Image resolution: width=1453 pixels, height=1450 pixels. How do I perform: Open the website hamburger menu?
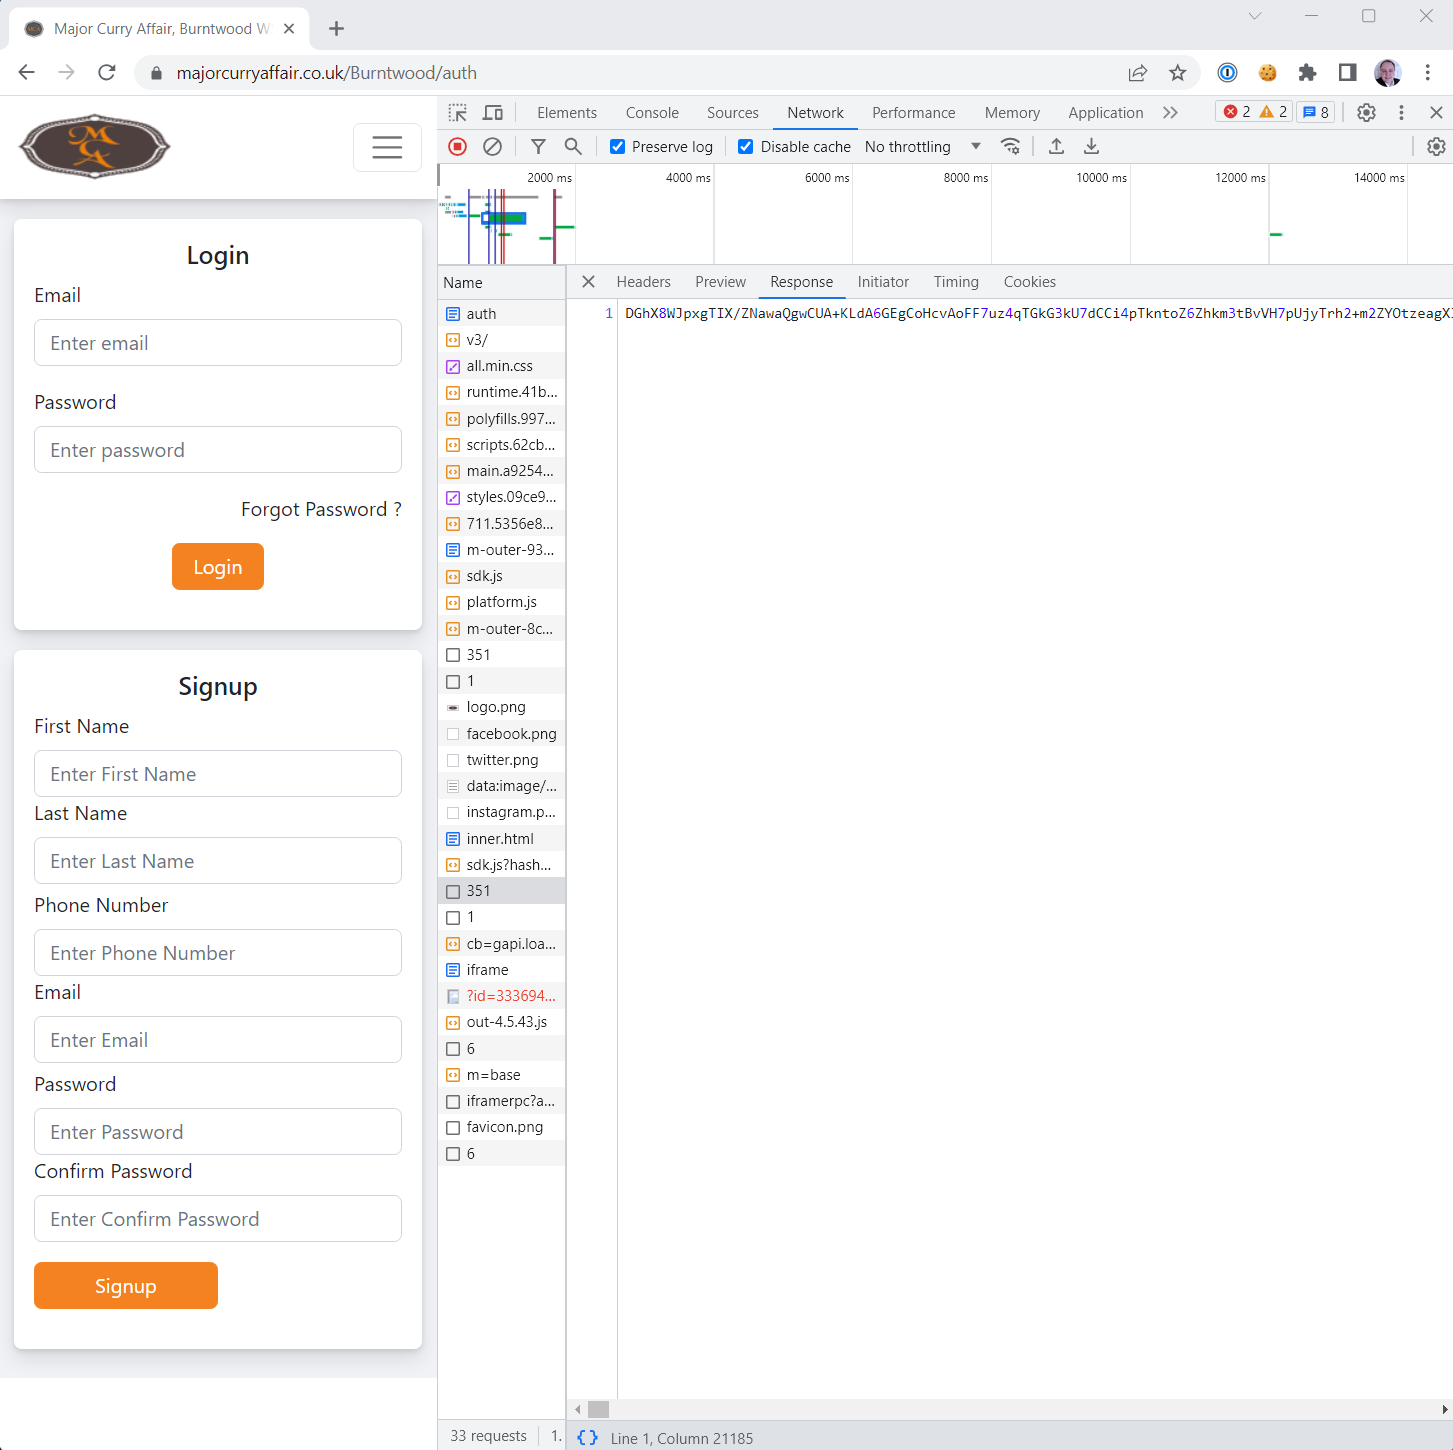point(387,147)
